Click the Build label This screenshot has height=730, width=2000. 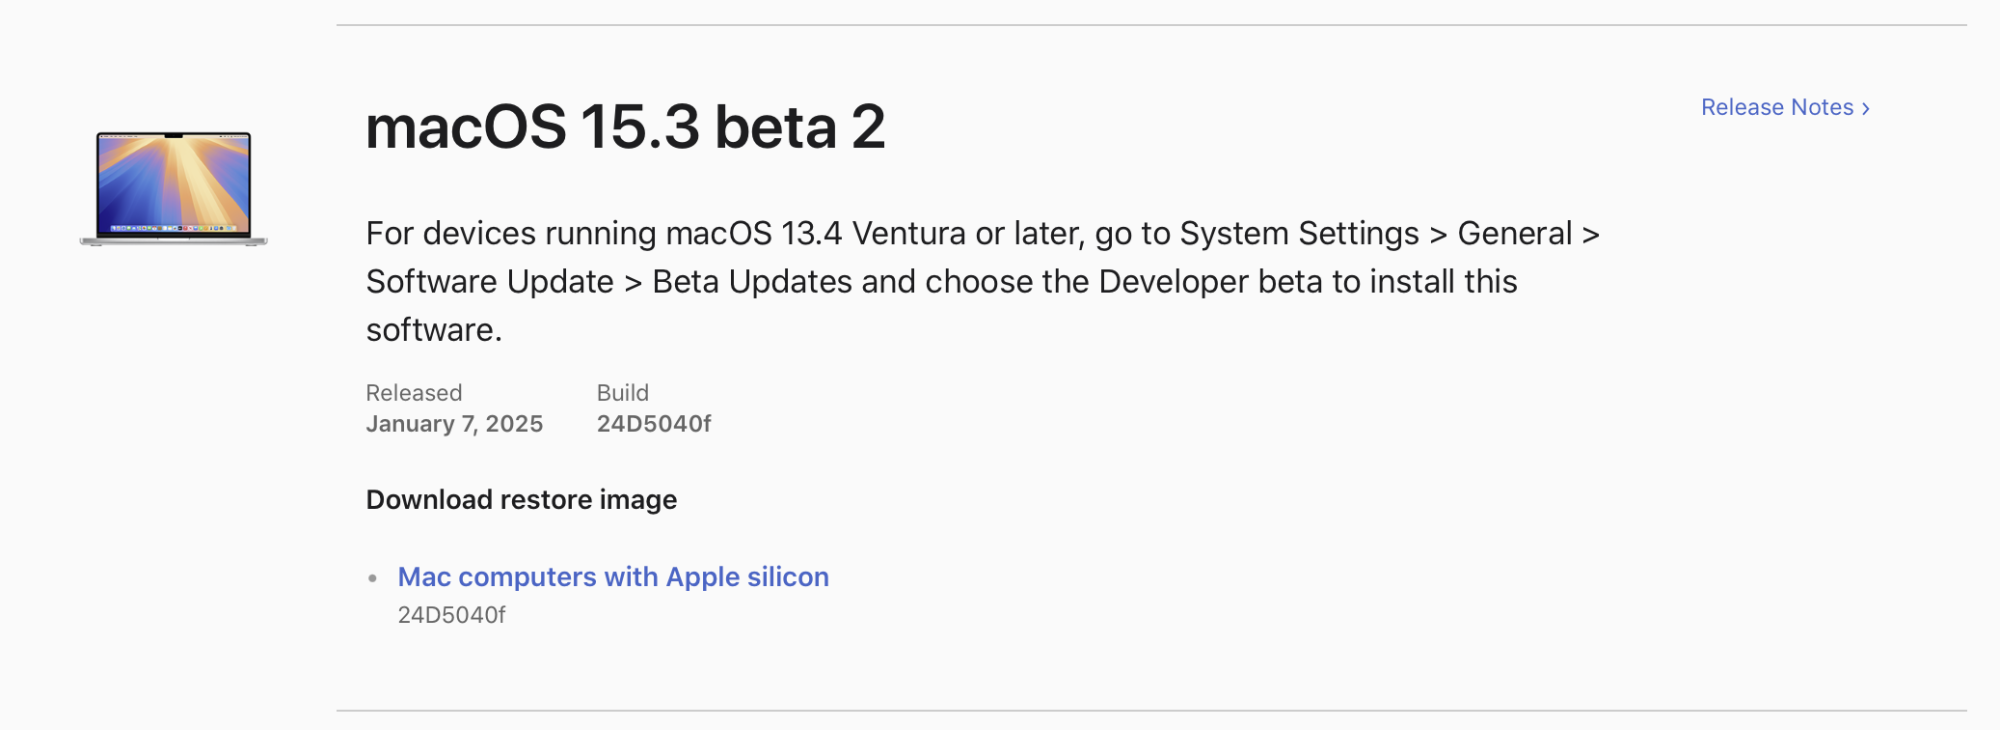(622, 393)
